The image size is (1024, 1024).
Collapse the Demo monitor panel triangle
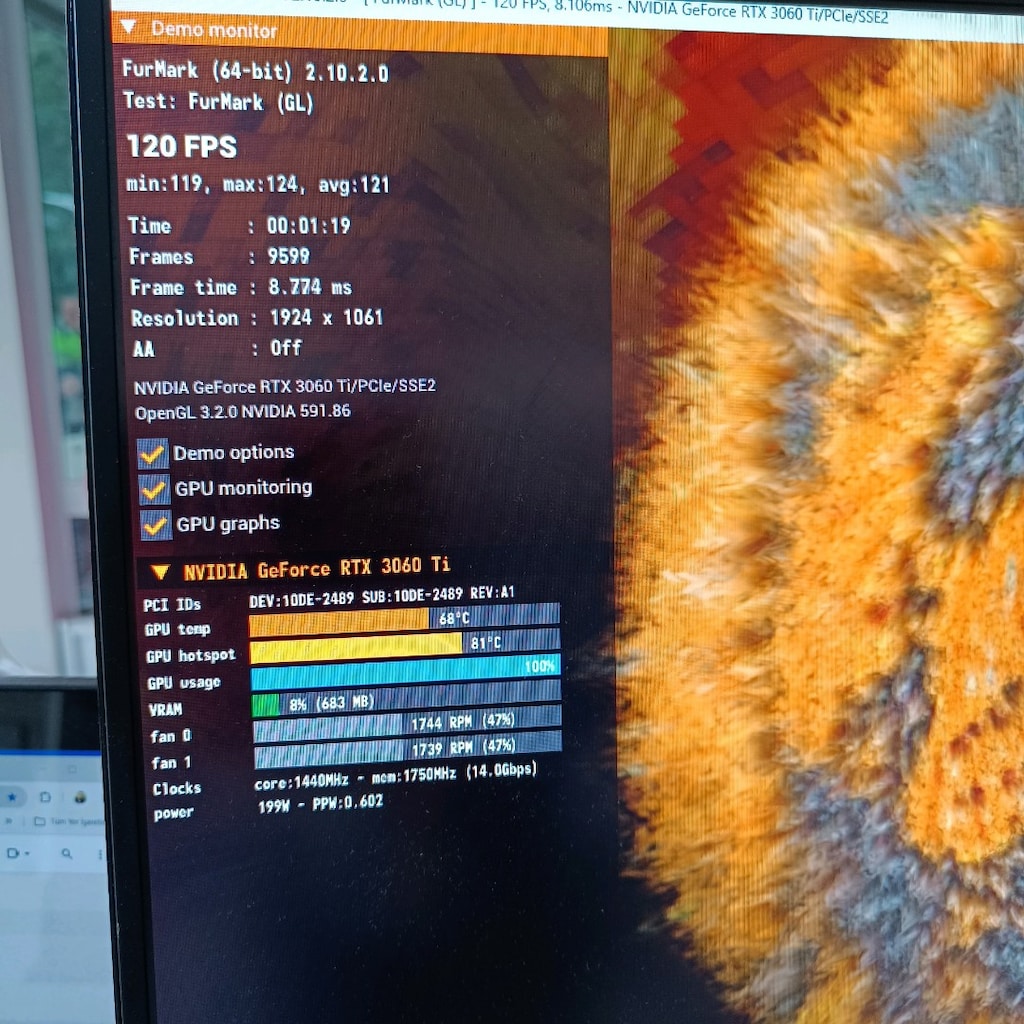(128, 27)
